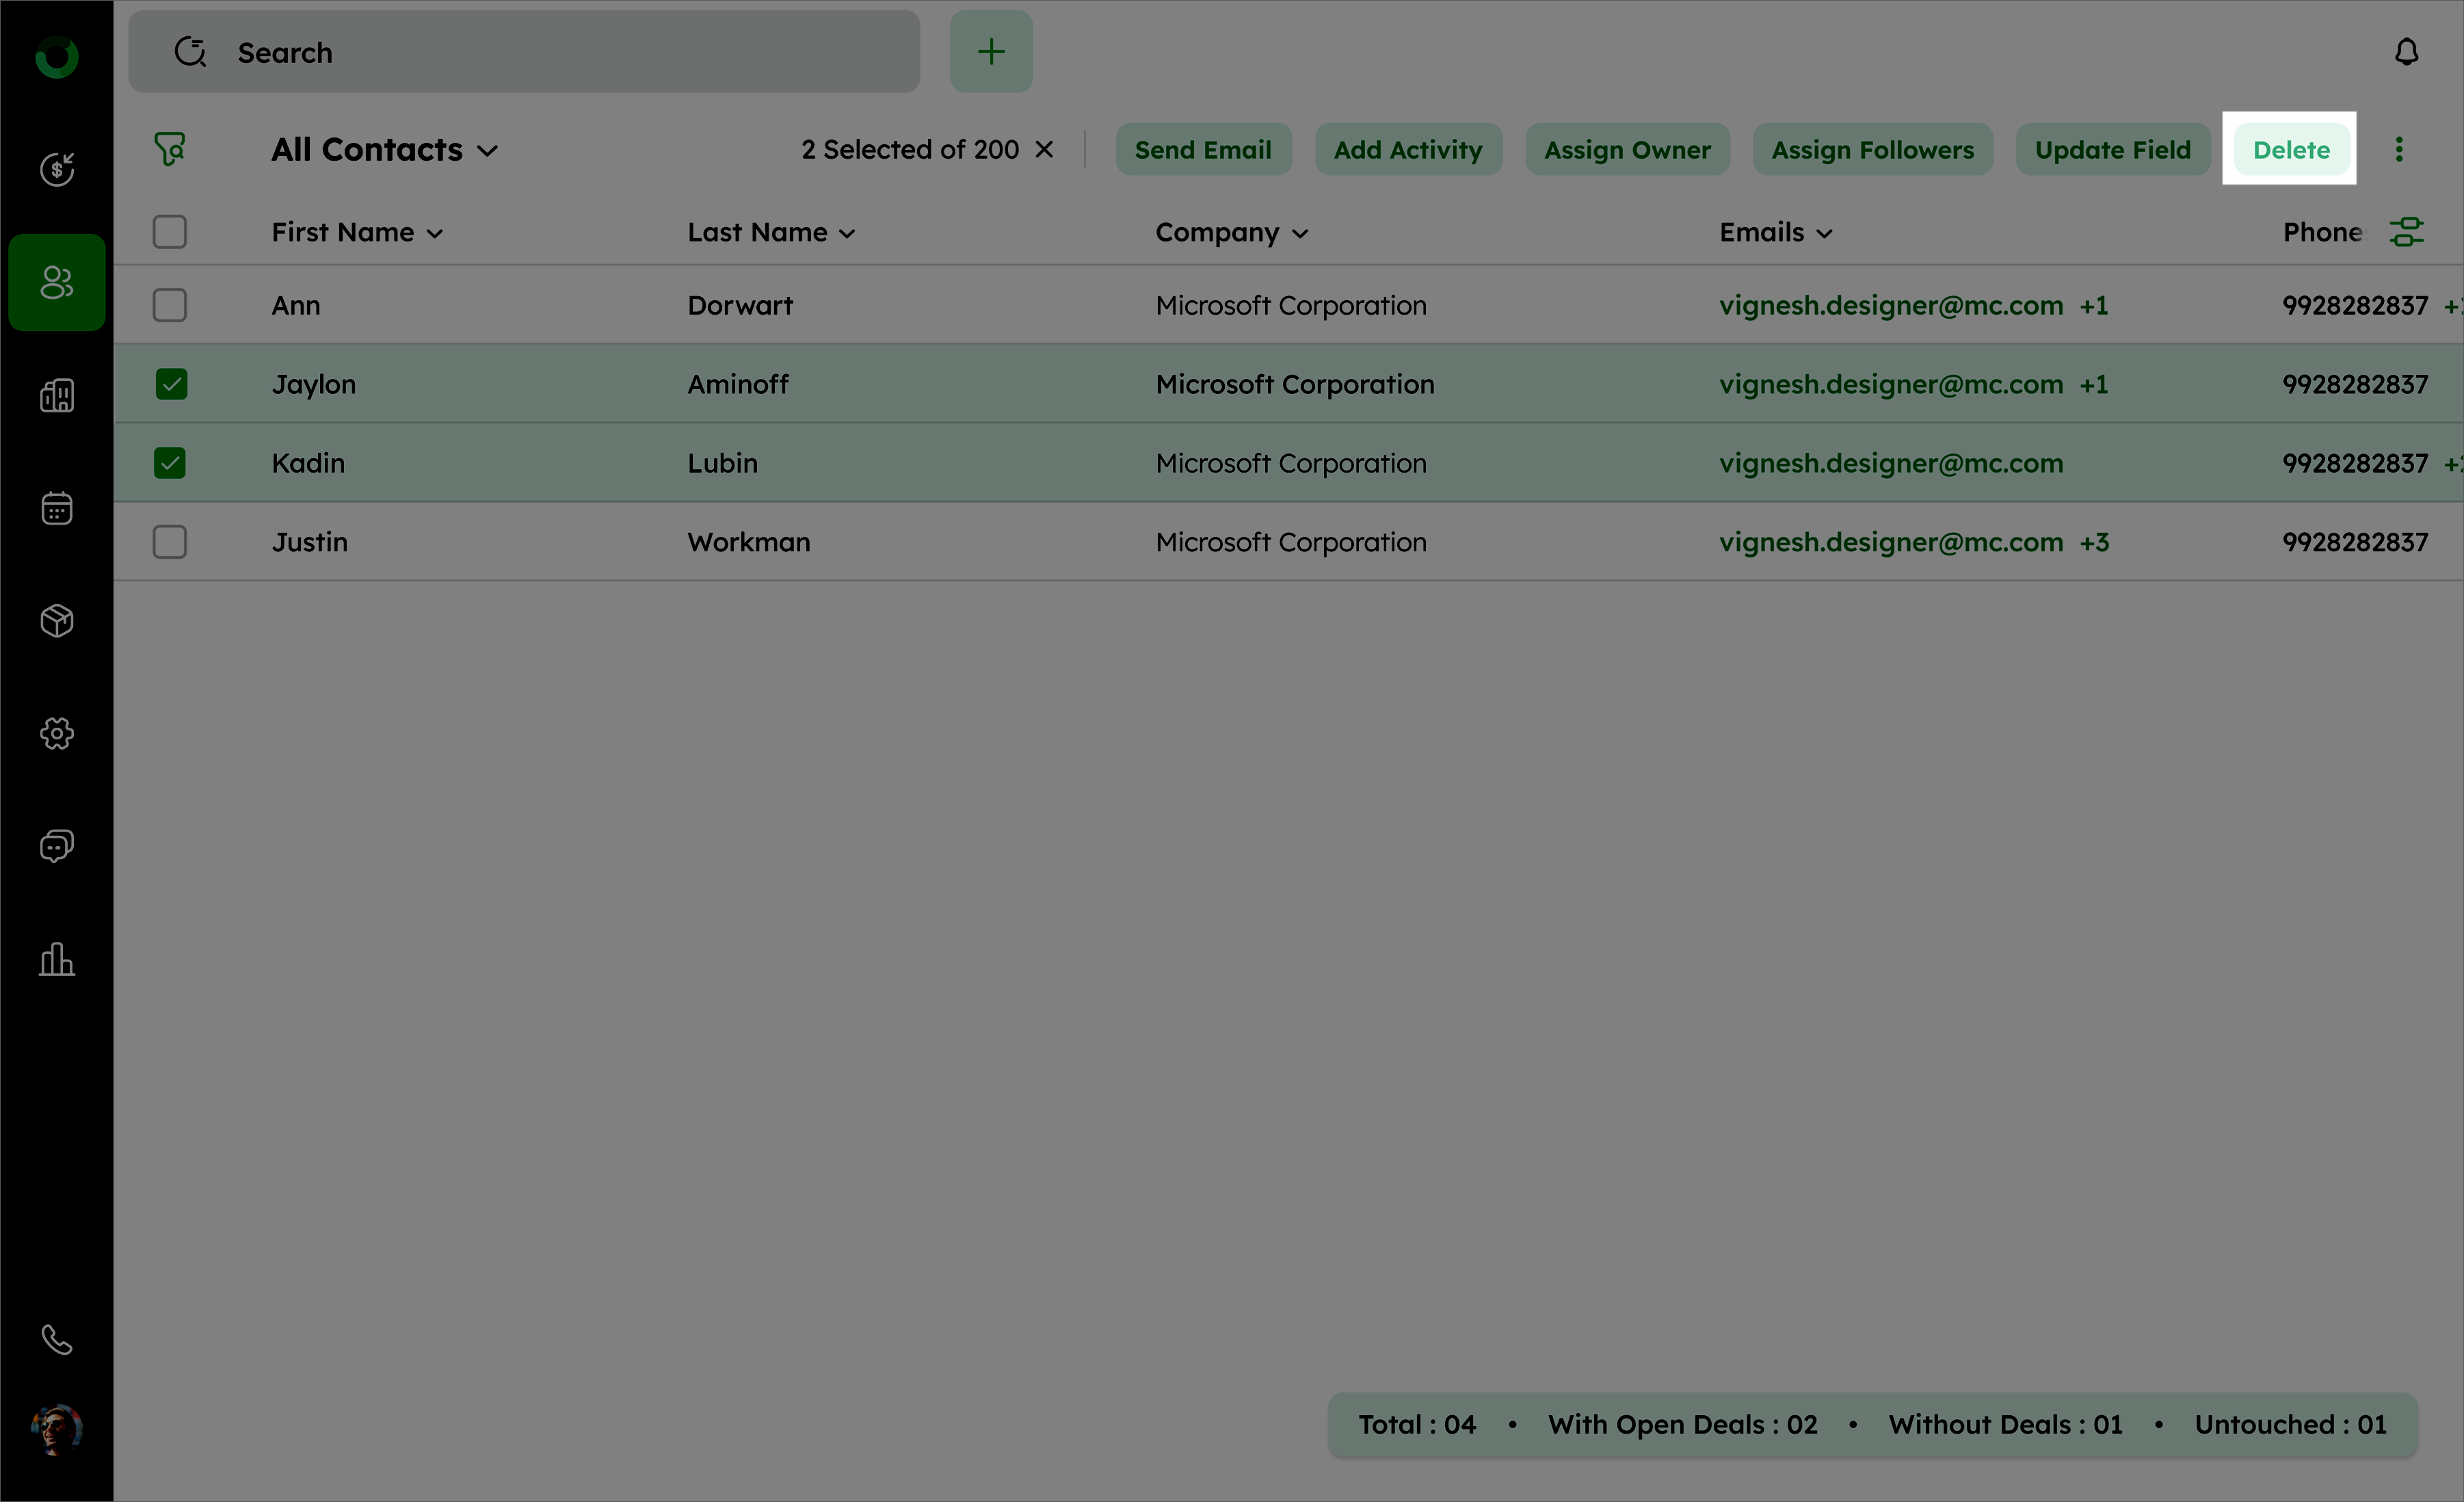
Task: Open the three-dot more actions menu
Action: pos(2398,150)
